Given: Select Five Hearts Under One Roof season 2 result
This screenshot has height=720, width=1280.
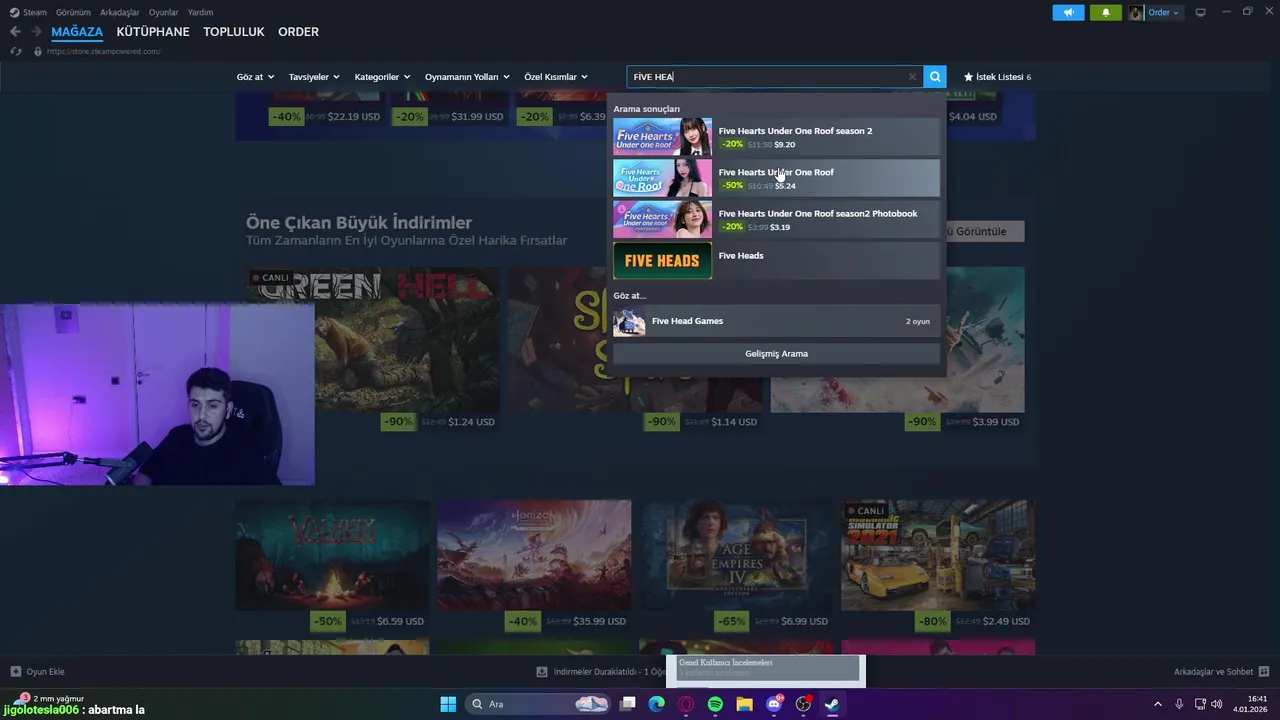Looking at the screenshot, I should pos(776,137).
